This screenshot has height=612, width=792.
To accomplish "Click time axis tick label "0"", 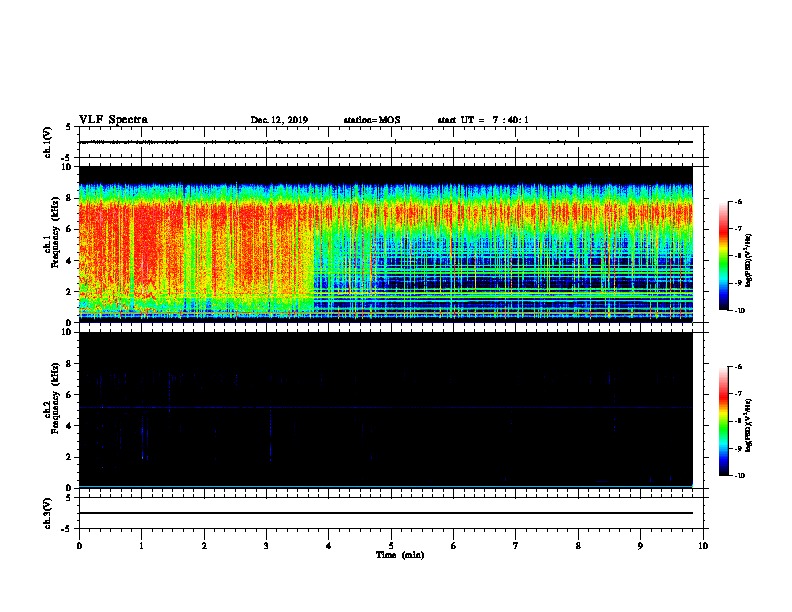I will [79, 546].
